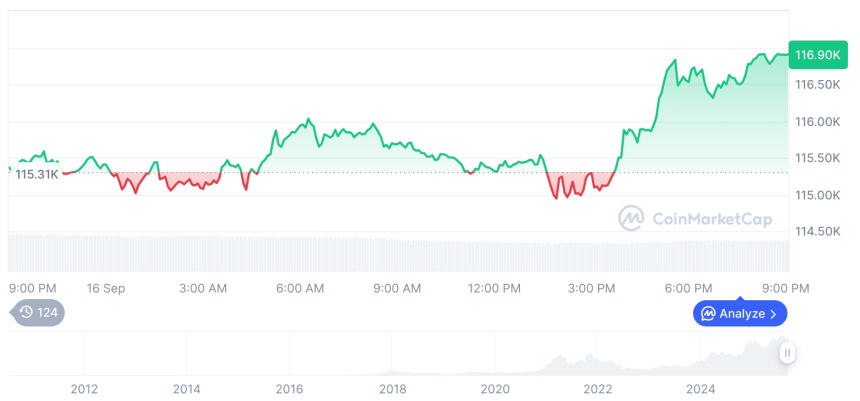
Task: Click 2012 on the mini overview chart
Action: [x=84, y=388]
